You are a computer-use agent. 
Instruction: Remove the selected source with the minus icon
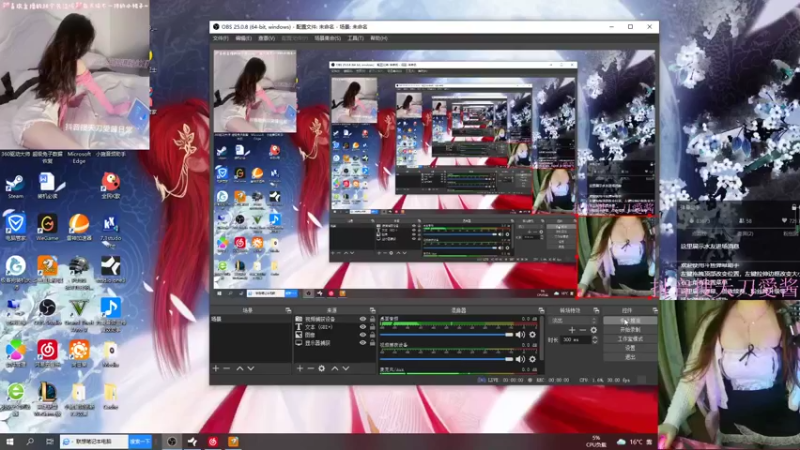pyautogui.click(x=310, y=368)
